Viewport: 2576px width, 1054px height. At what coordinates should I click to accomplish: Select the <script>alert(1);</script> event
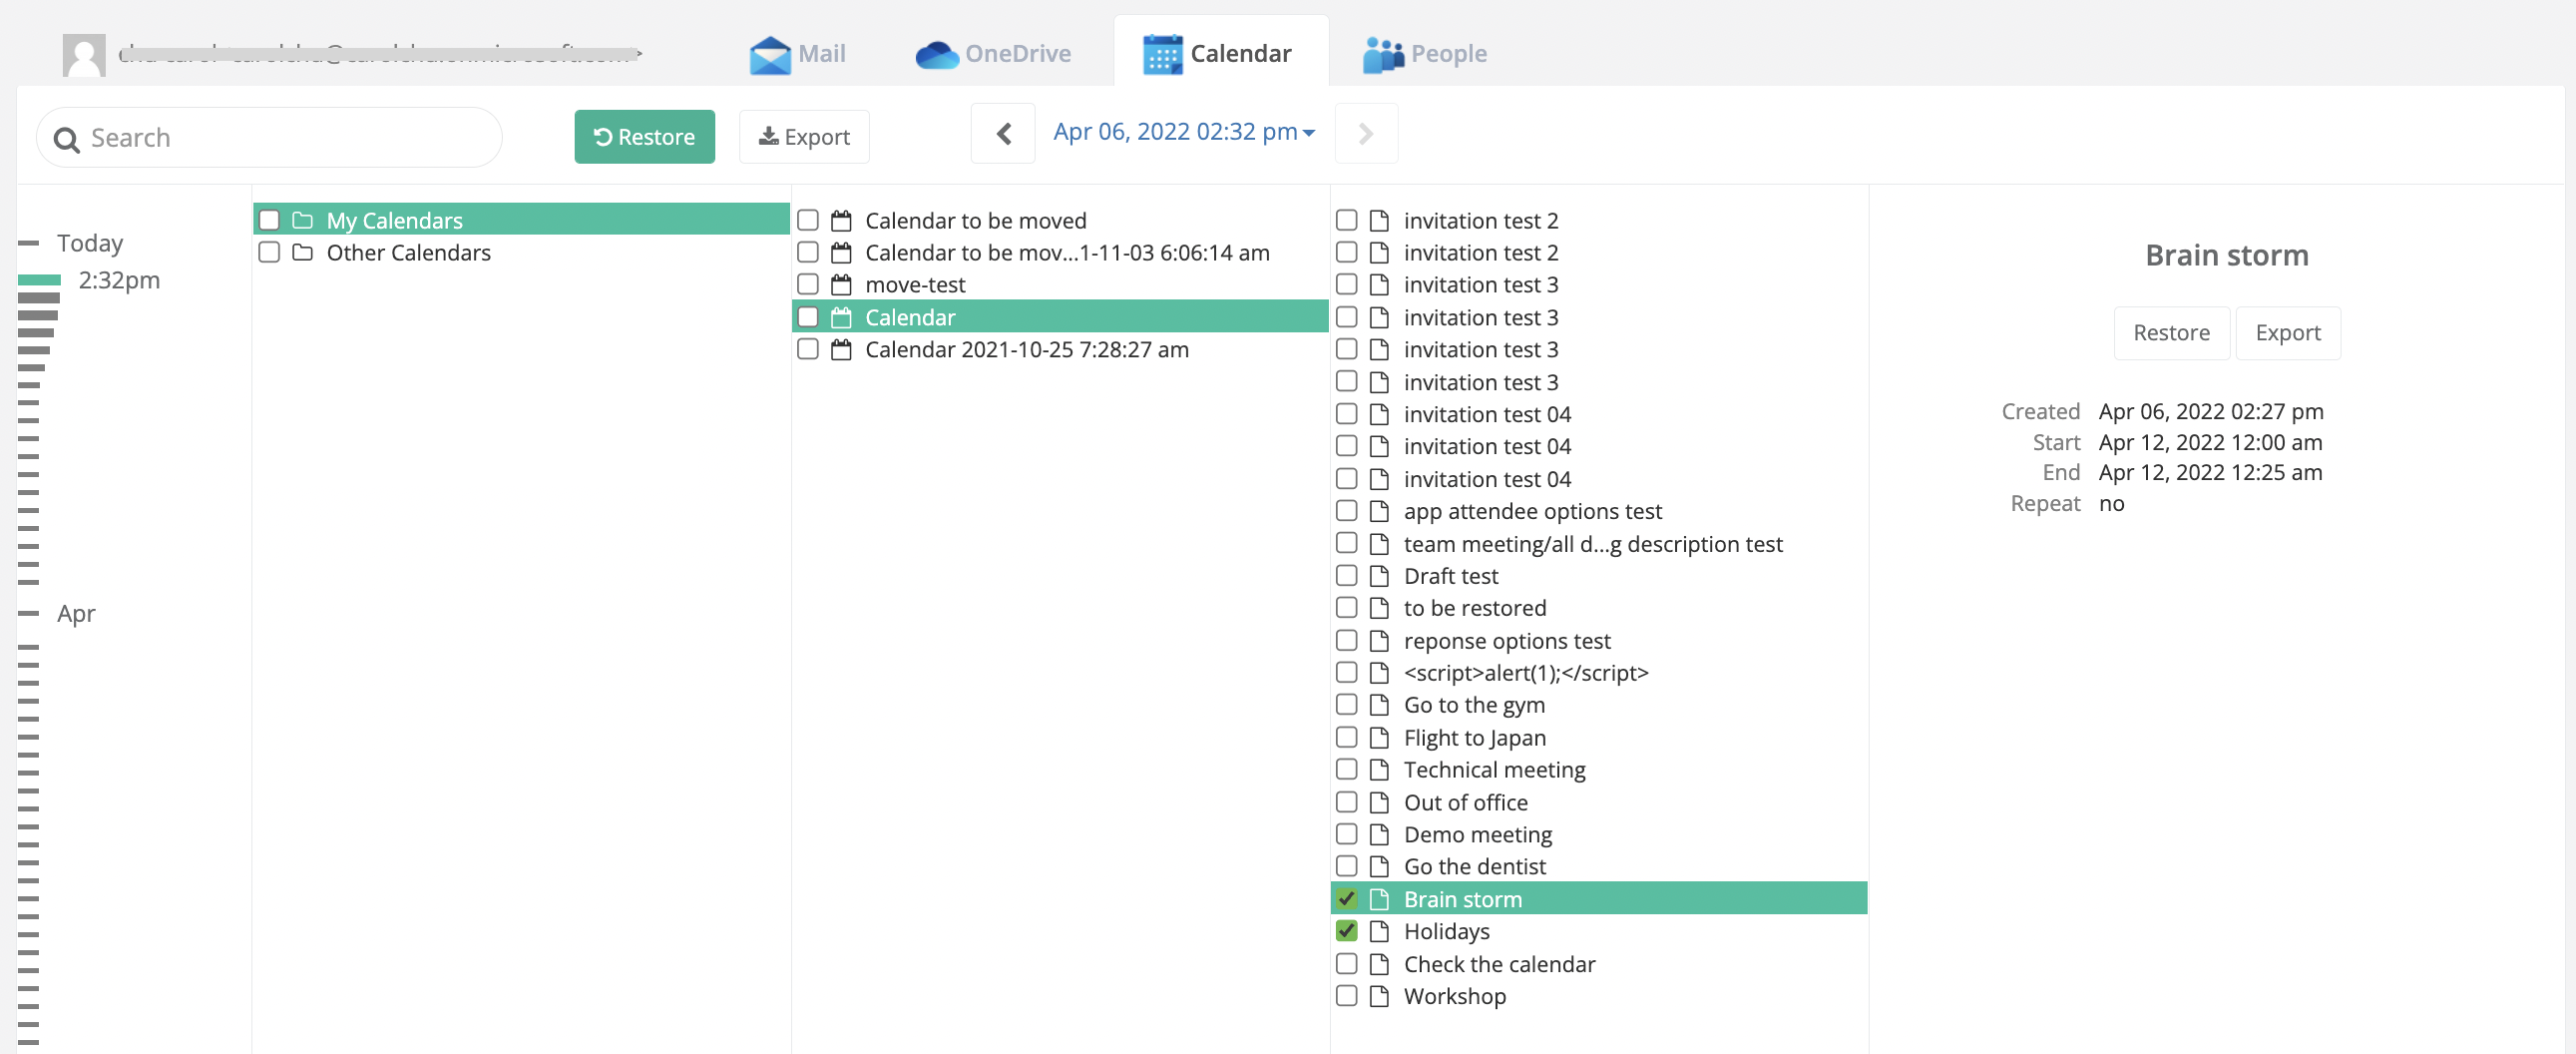click(x=1598, y=673)
